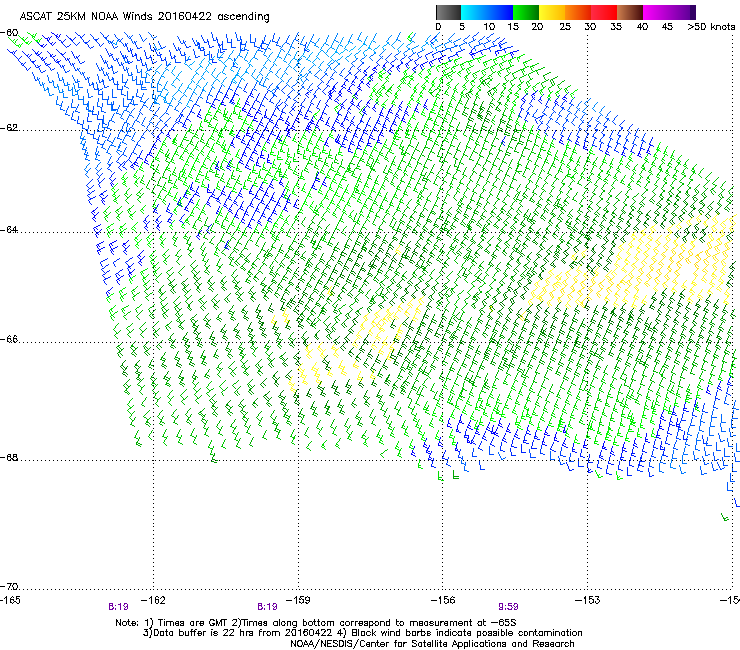Click the '0' label under the color bar
The width and height of the screenshot is (740, 650).
pos(438,27)
